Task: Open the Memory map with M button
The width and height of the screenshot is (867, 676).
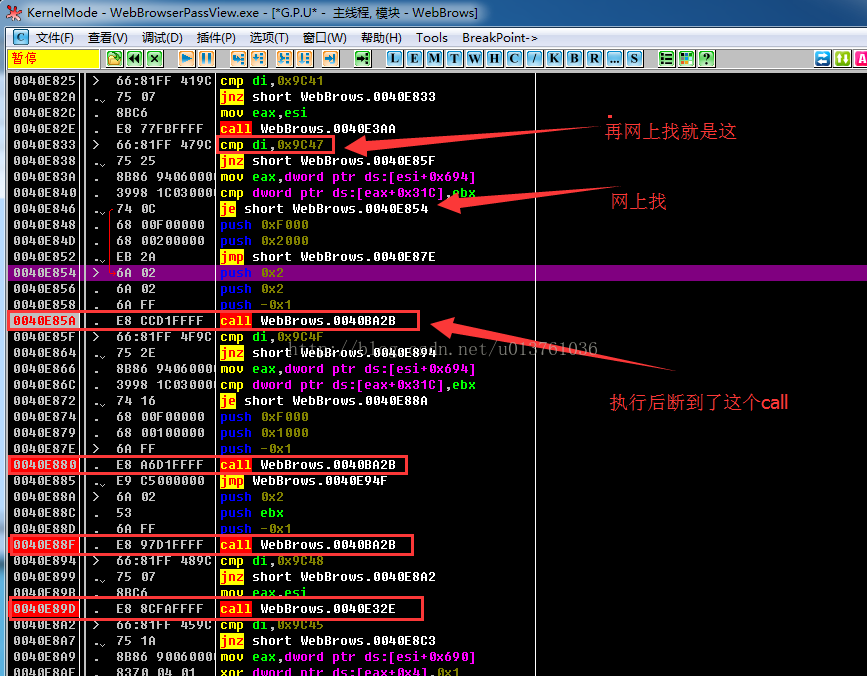Action: click(435, 59)
